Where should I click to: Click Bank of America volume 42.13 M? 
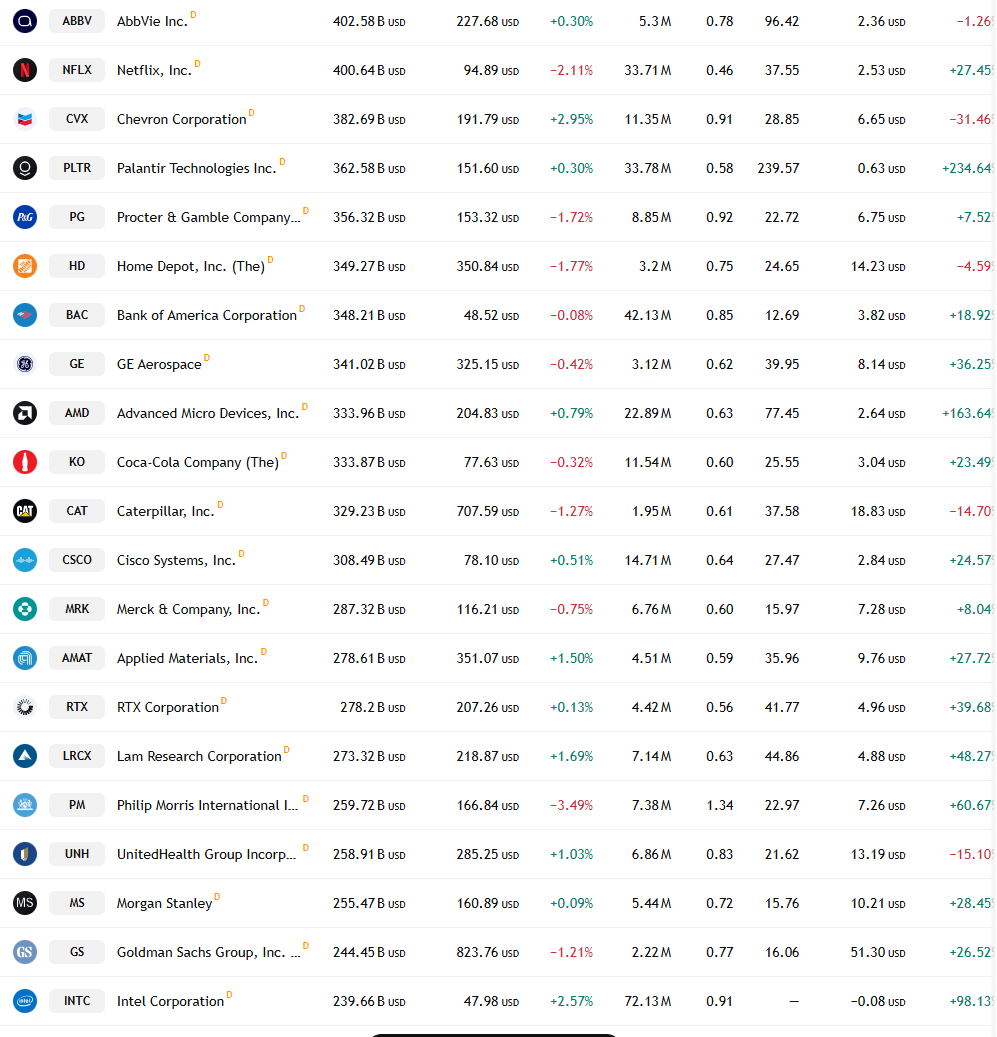tap(647, 315)
